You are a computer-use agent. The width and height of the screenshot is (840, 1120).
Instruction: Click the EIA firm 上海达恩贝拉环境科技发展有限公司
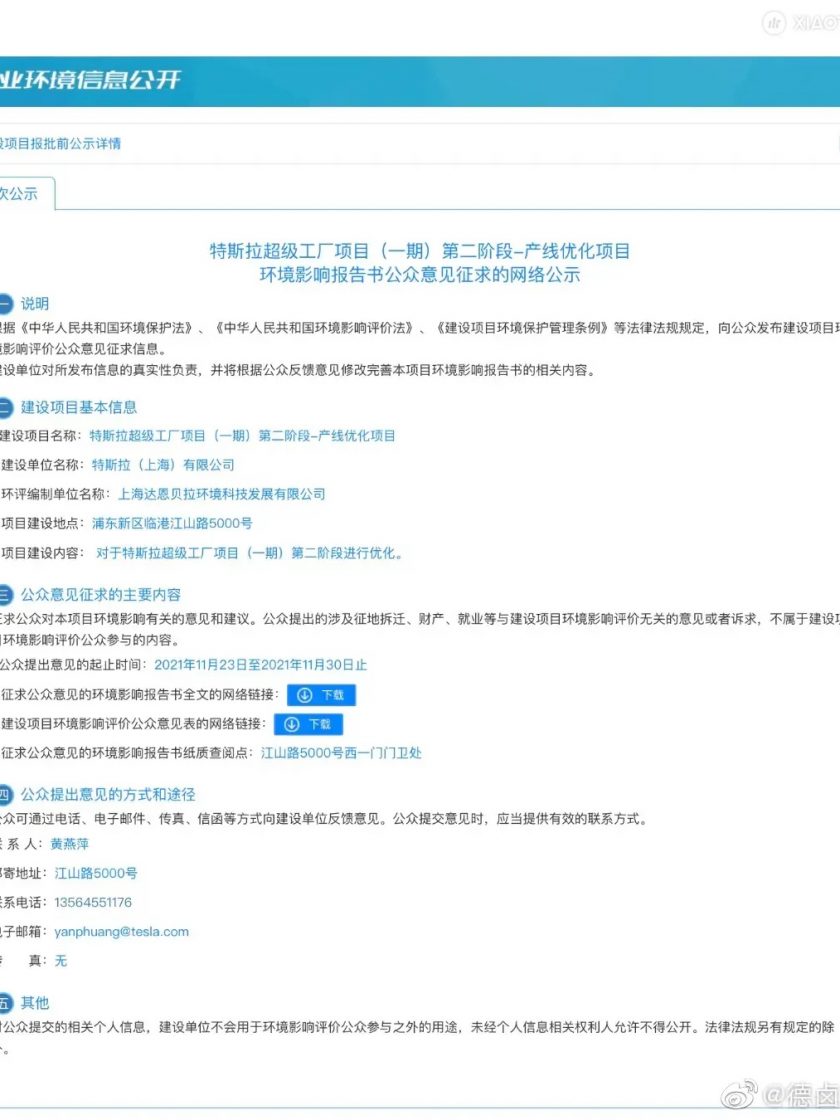click(x=221, y=494)
